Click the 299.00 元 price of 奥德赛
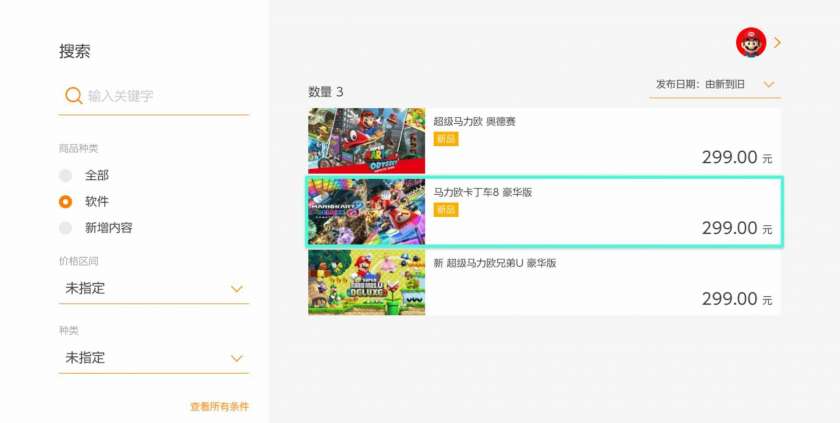 (x=737, y=157)
